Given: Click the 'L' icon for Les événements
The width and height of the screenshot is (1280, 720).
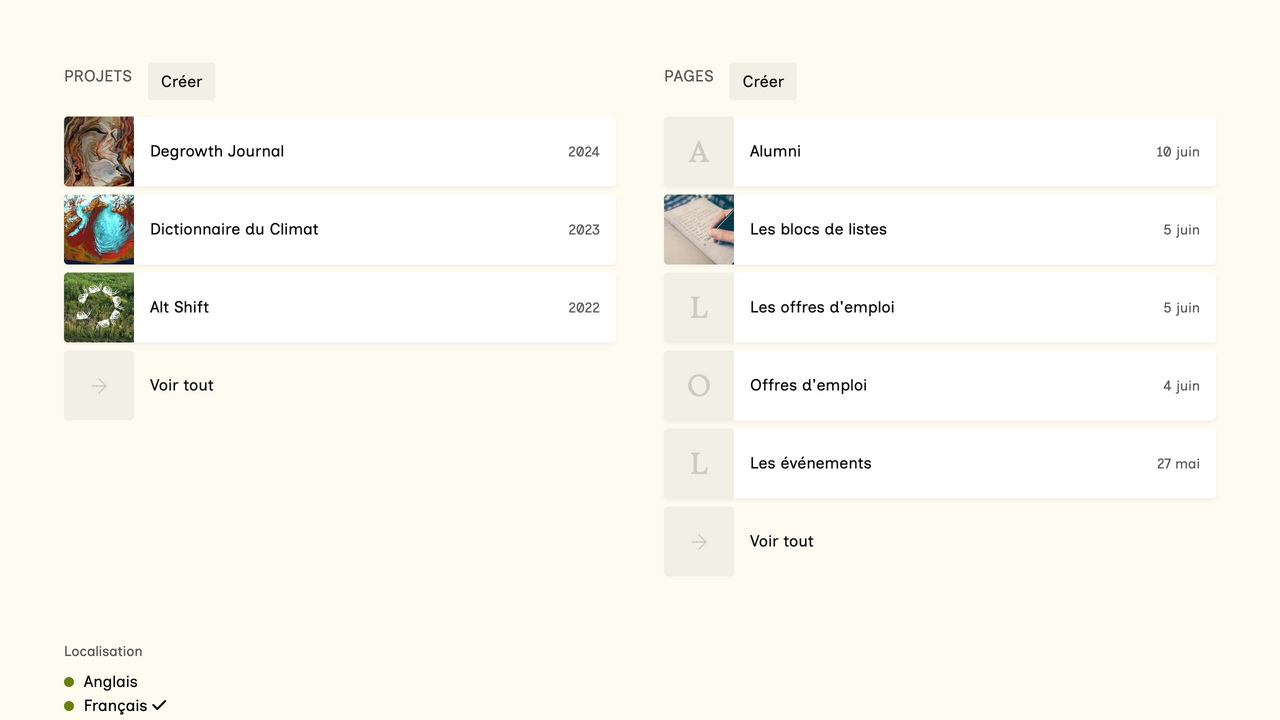Looking at the screenshot, I should pos(699,463).
